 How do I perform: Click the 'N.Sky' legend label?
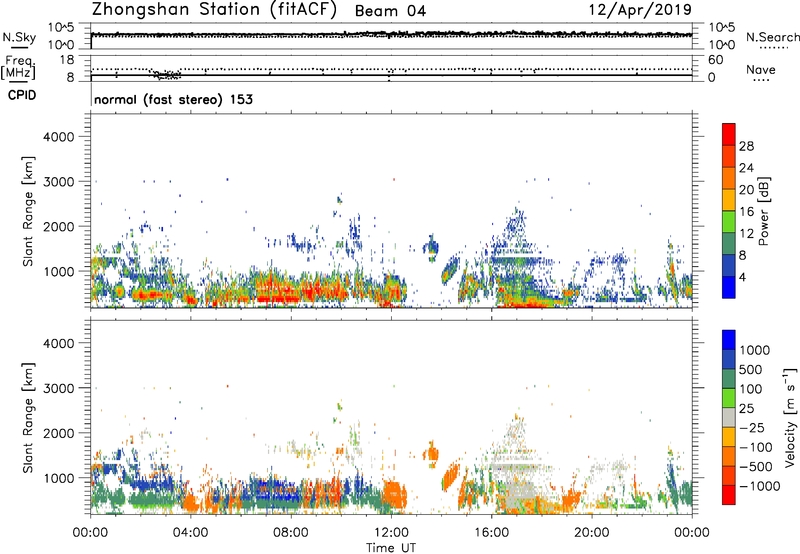[x=19, y=38]
